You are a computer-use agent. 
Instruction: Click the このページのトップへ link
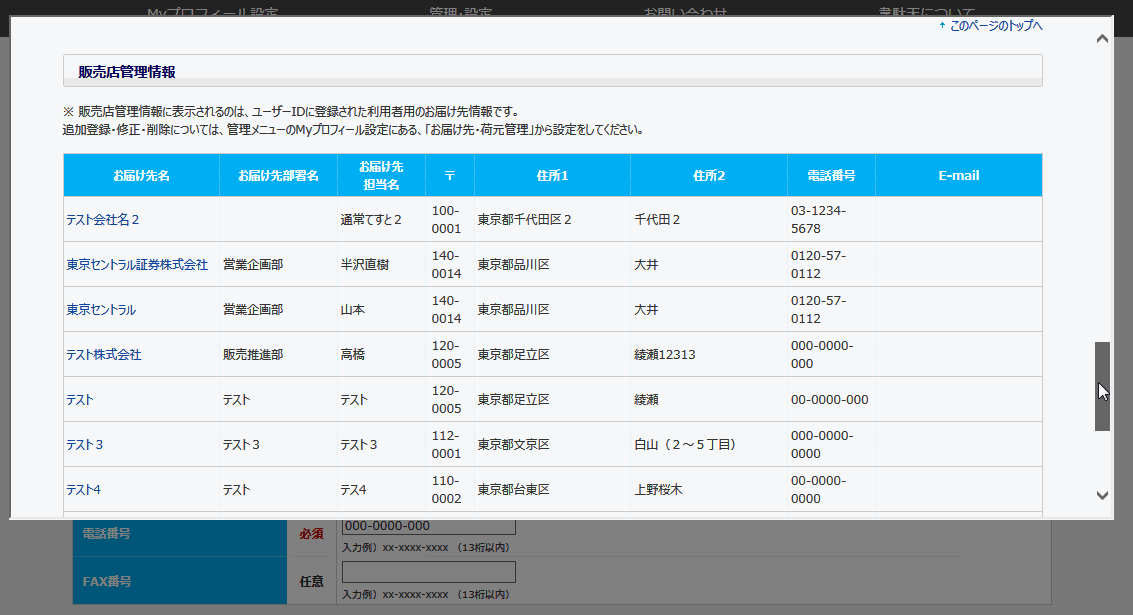(x=995, y=25)
